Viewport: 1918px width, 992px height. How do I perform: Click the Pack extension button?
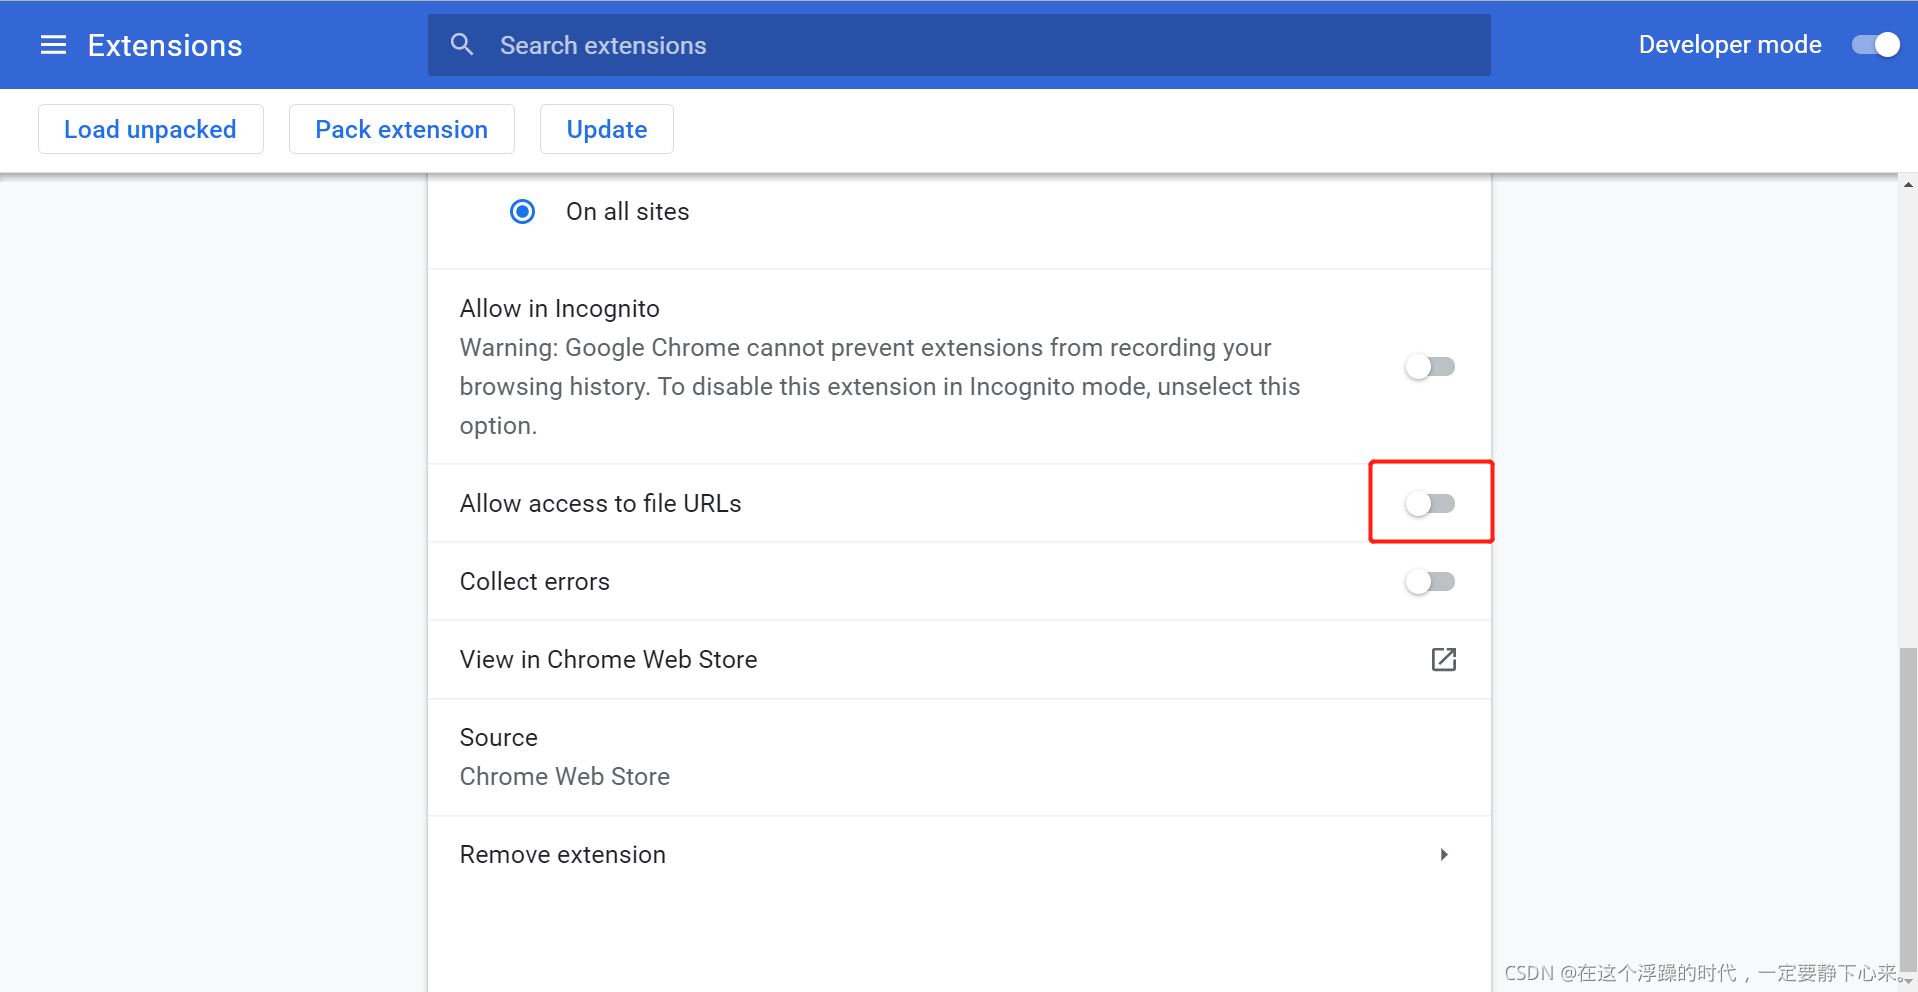pos(402,129)
